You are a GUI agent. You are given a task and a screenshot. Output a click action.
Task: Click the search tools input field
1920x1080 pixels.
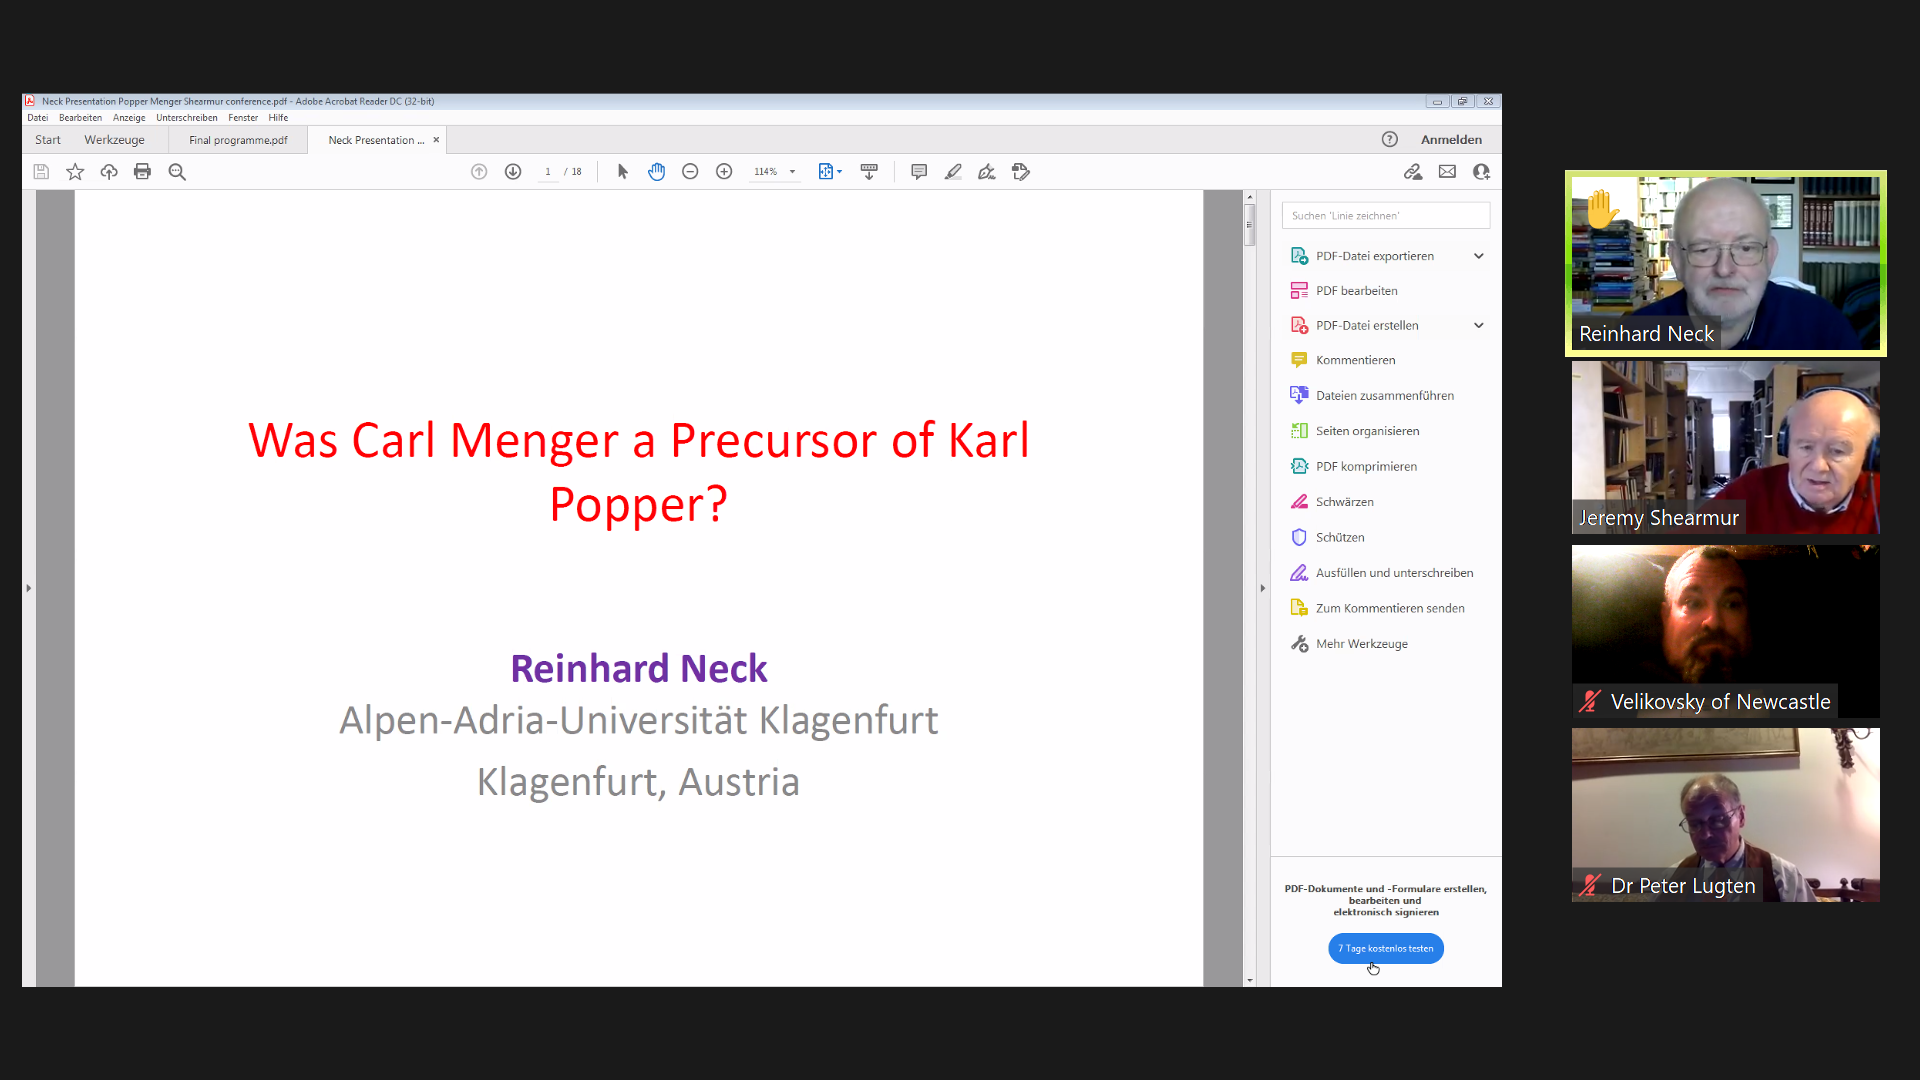(x=1385, y=215)
